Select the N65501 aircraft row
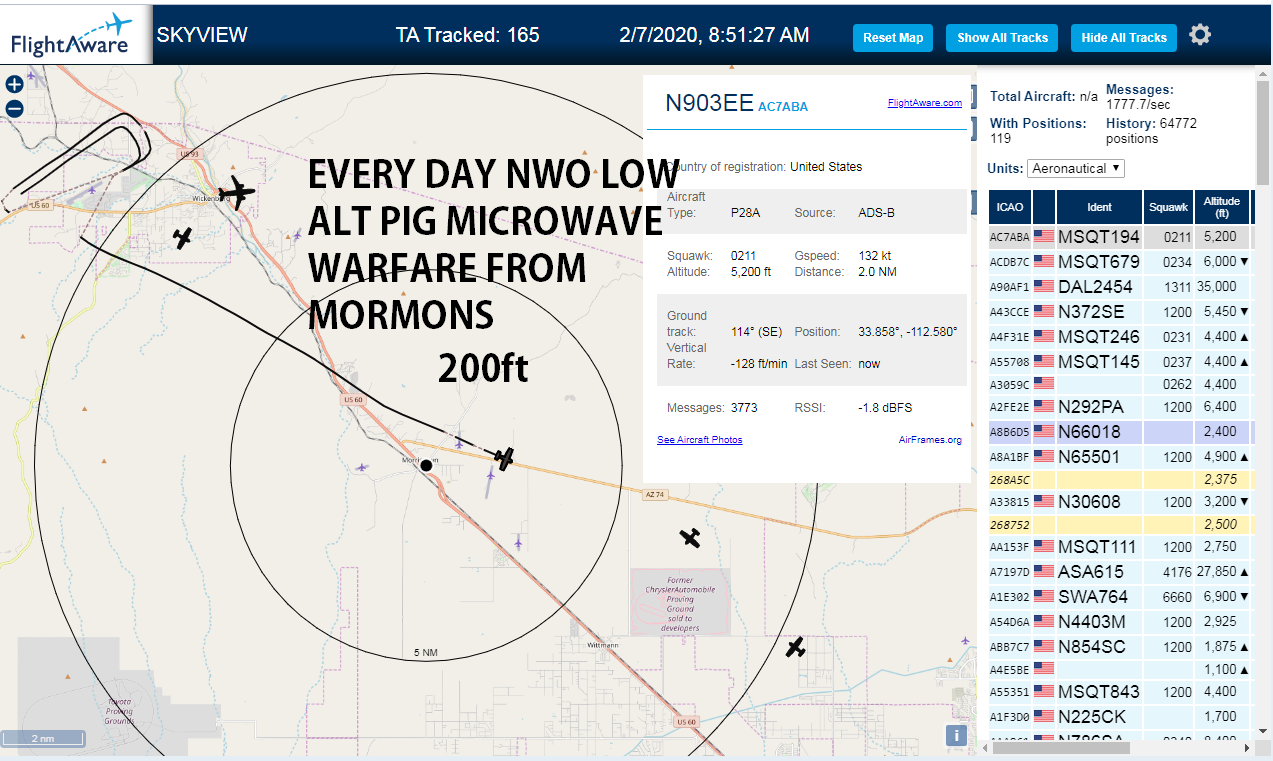The height and width of the screenshot is (761, 1273). [x=1119, y=456]
